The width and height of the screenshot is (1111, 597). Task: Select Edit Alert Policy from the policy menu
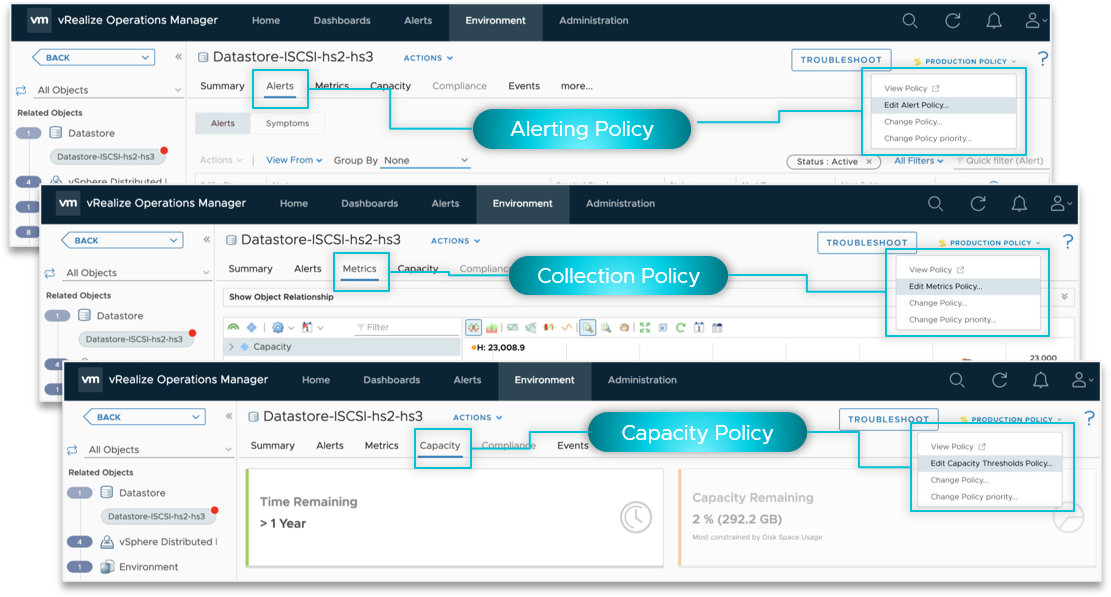click(x=916, y=105)
